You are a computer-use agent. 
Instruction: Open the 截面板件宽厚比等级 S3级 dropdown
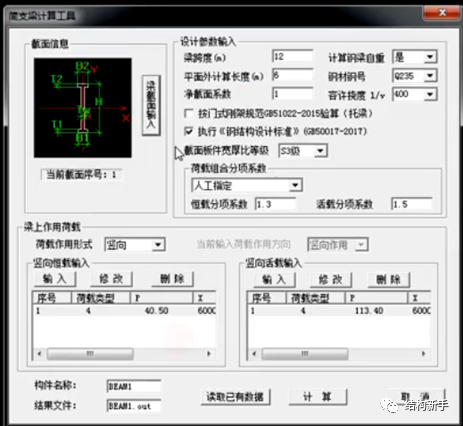click(320, 151)
